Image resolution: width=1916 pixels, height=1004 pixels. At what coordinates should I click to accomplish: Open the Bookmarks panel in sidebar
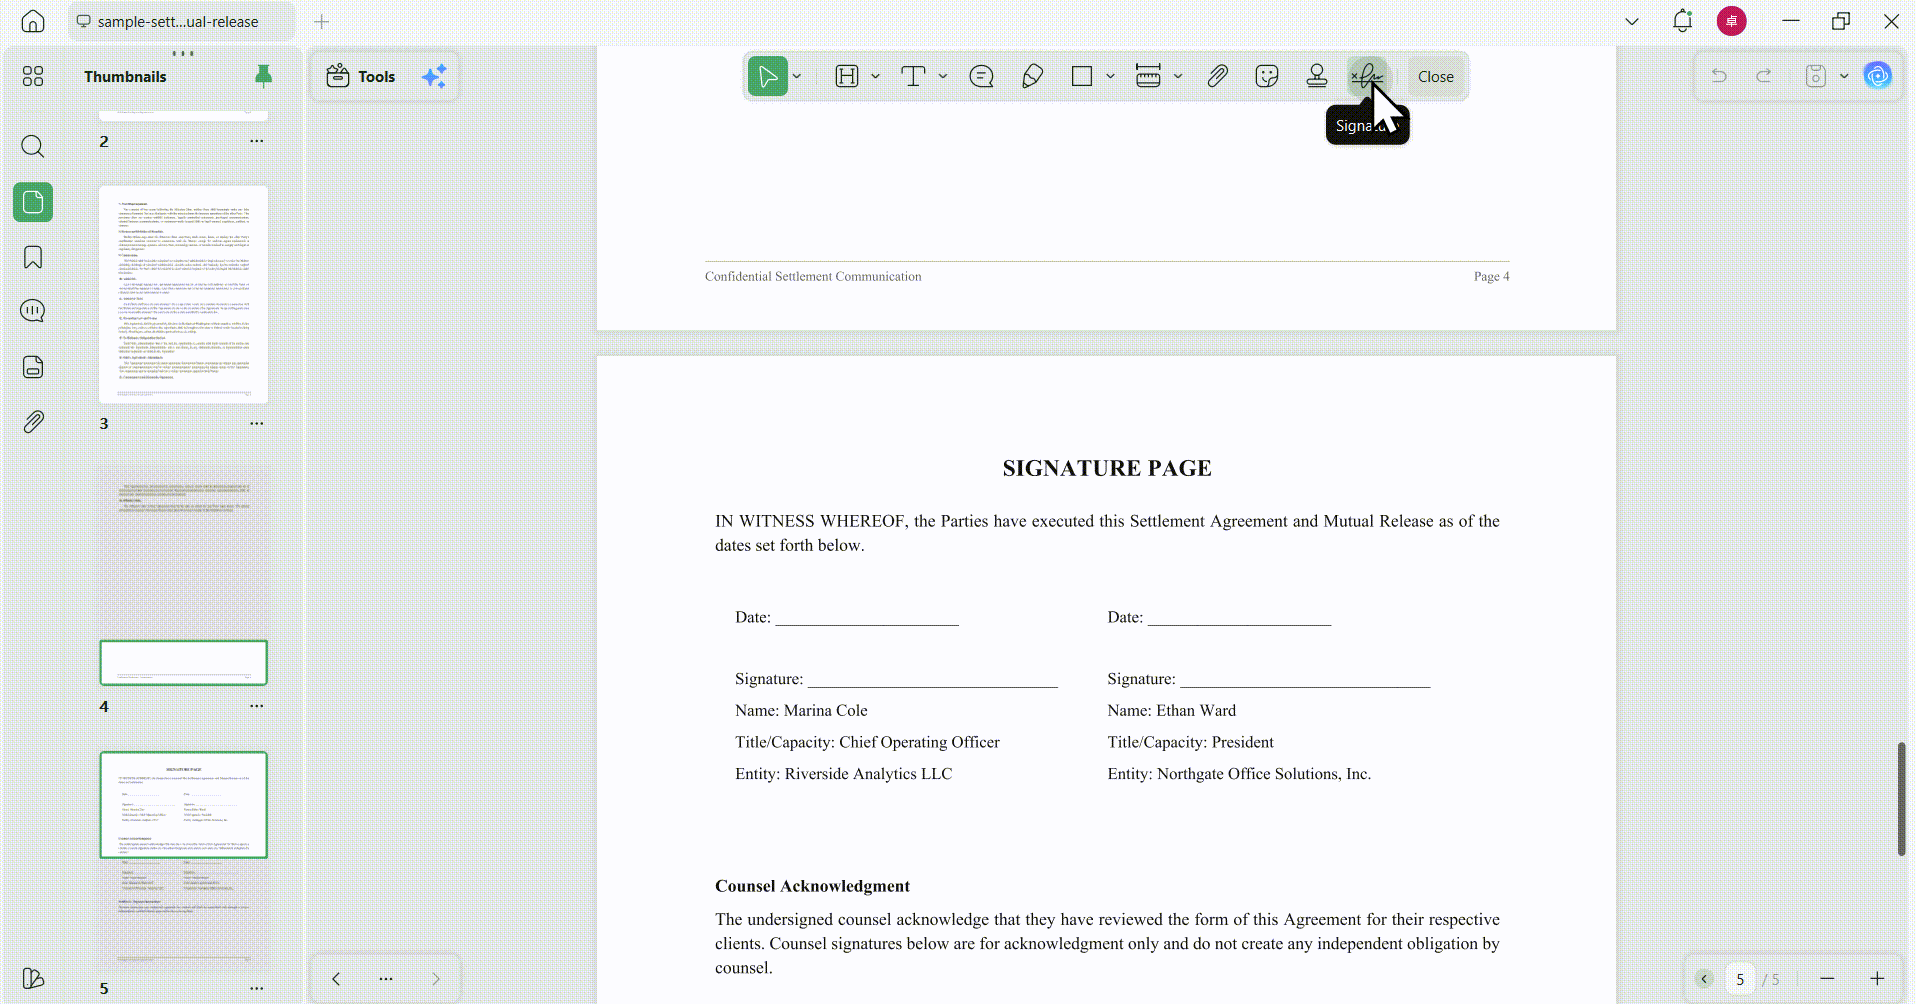pos(33,257)
